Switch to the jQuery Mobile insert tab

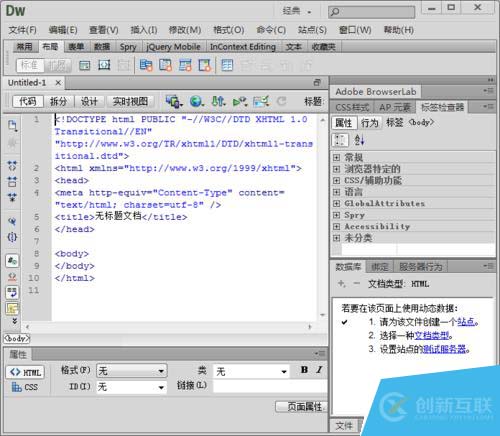click(173, 47)
